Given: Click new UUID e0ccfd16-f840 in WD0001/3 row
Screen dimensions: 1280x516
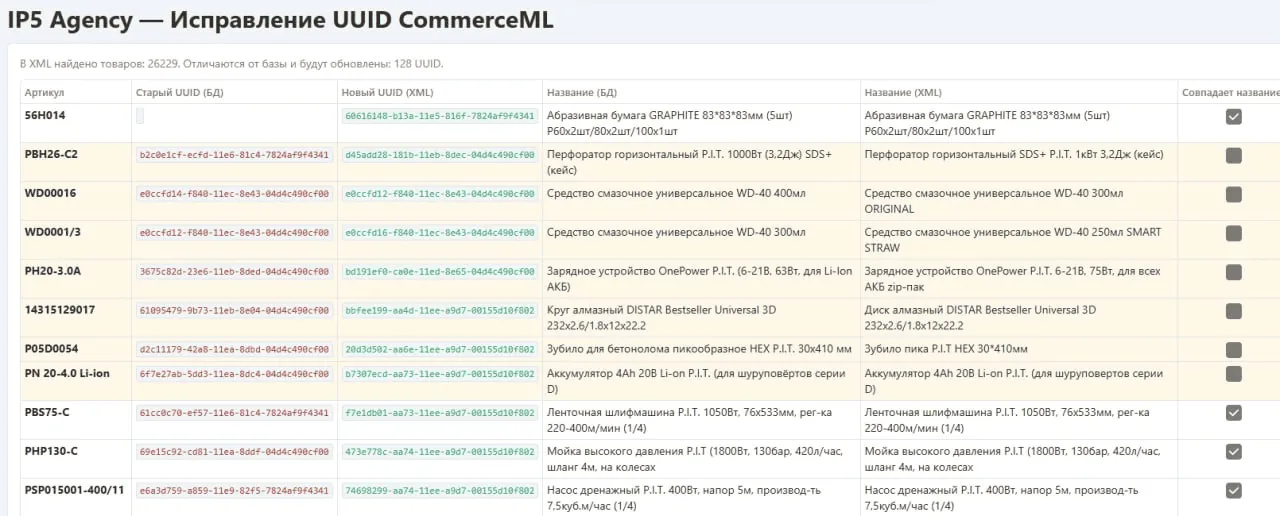Looking at the screenshot, I should pos(440,233).
